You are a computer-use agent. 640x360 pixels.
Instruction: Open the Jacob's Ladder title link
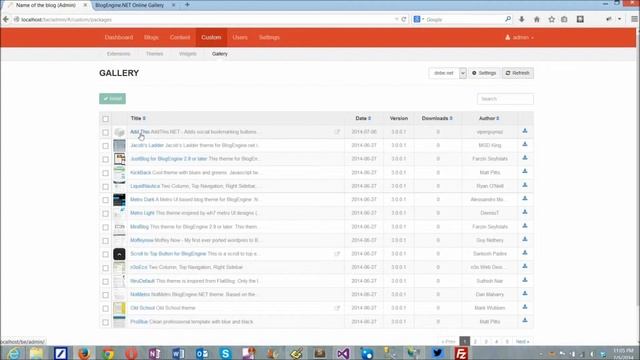tap(147, 145)
